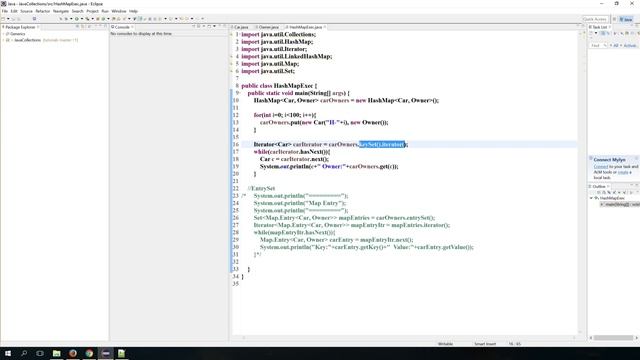Open the Project menu

(92, 11)
